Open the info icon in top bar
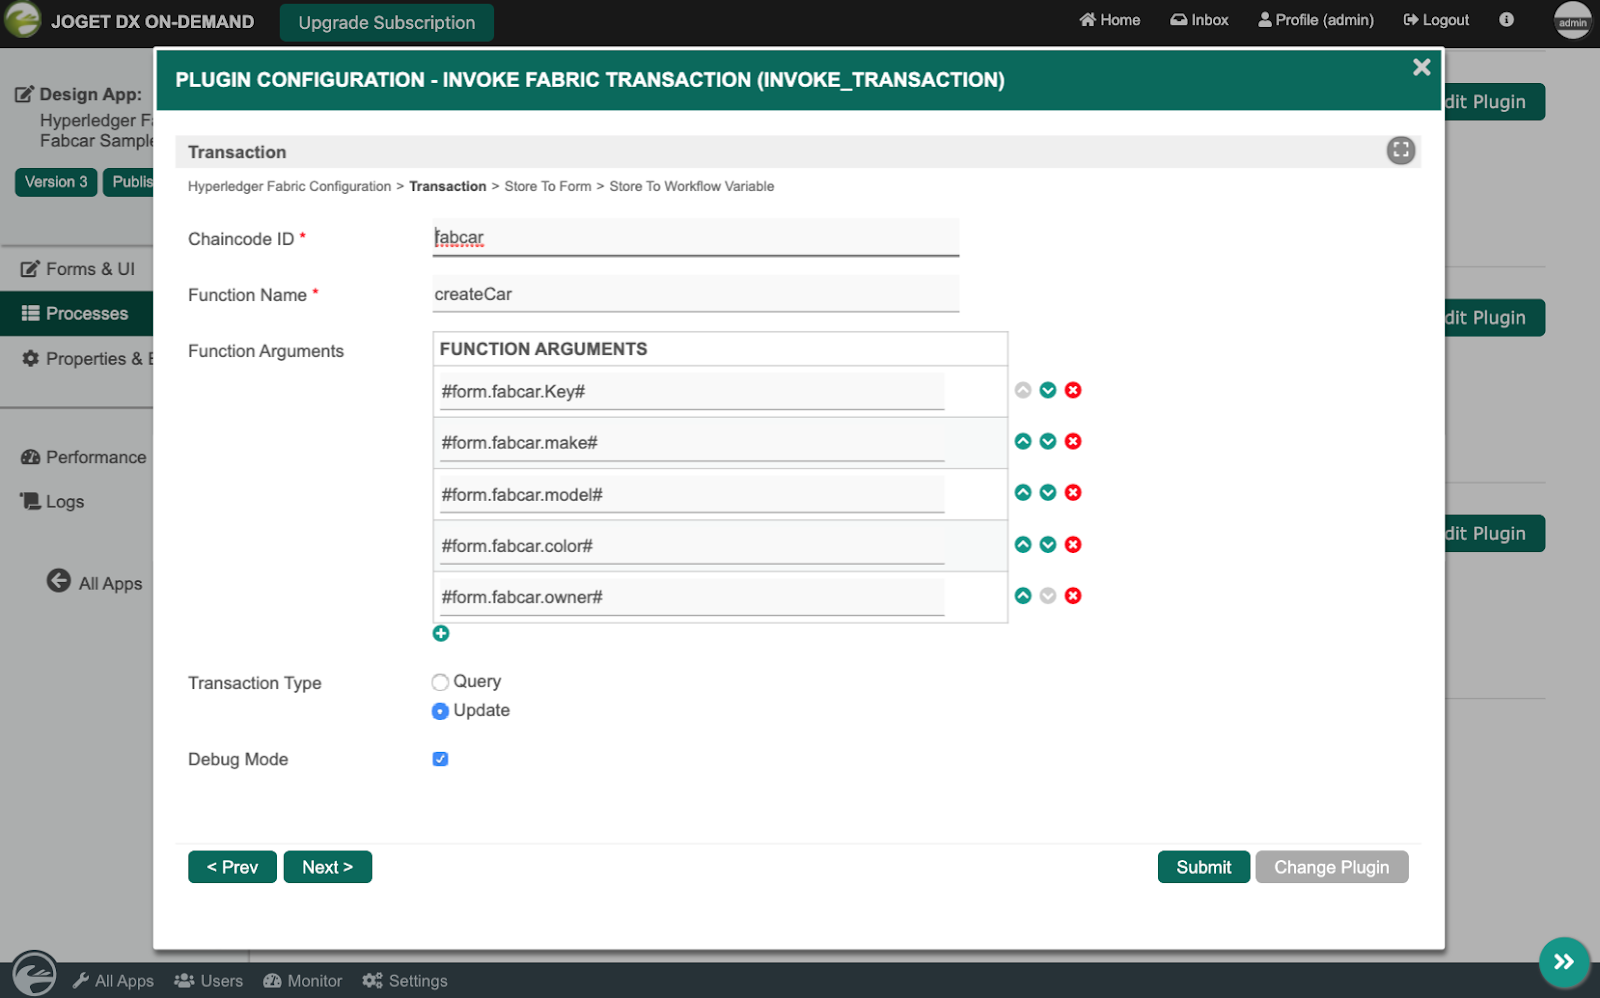The height and width of the screenshot is (998, 1600). [x=1506, y=20]
